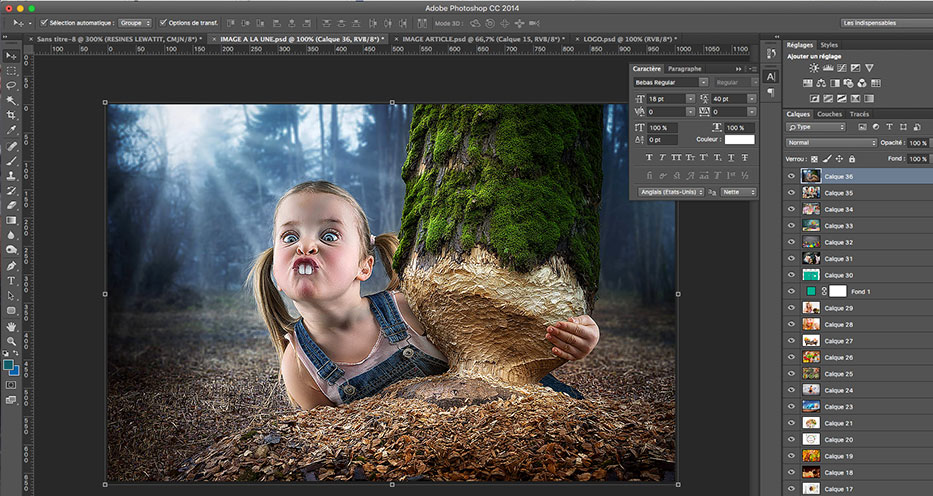Screen dimensions: 933x496
Task: Select the Gradient tool
Action: tap(11, 221)
